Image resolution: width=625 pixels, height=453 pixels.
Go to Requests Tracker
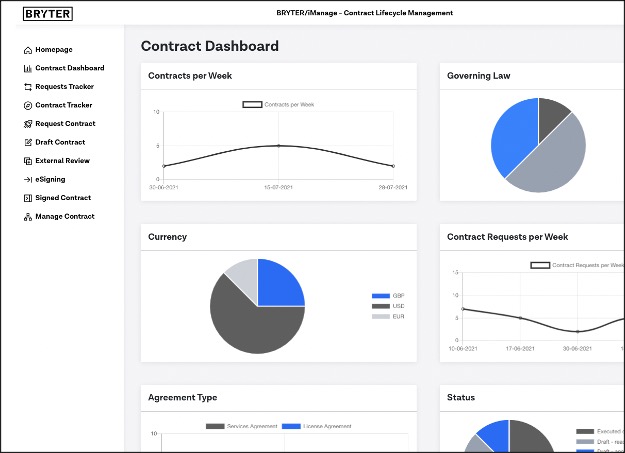[65, 87]
